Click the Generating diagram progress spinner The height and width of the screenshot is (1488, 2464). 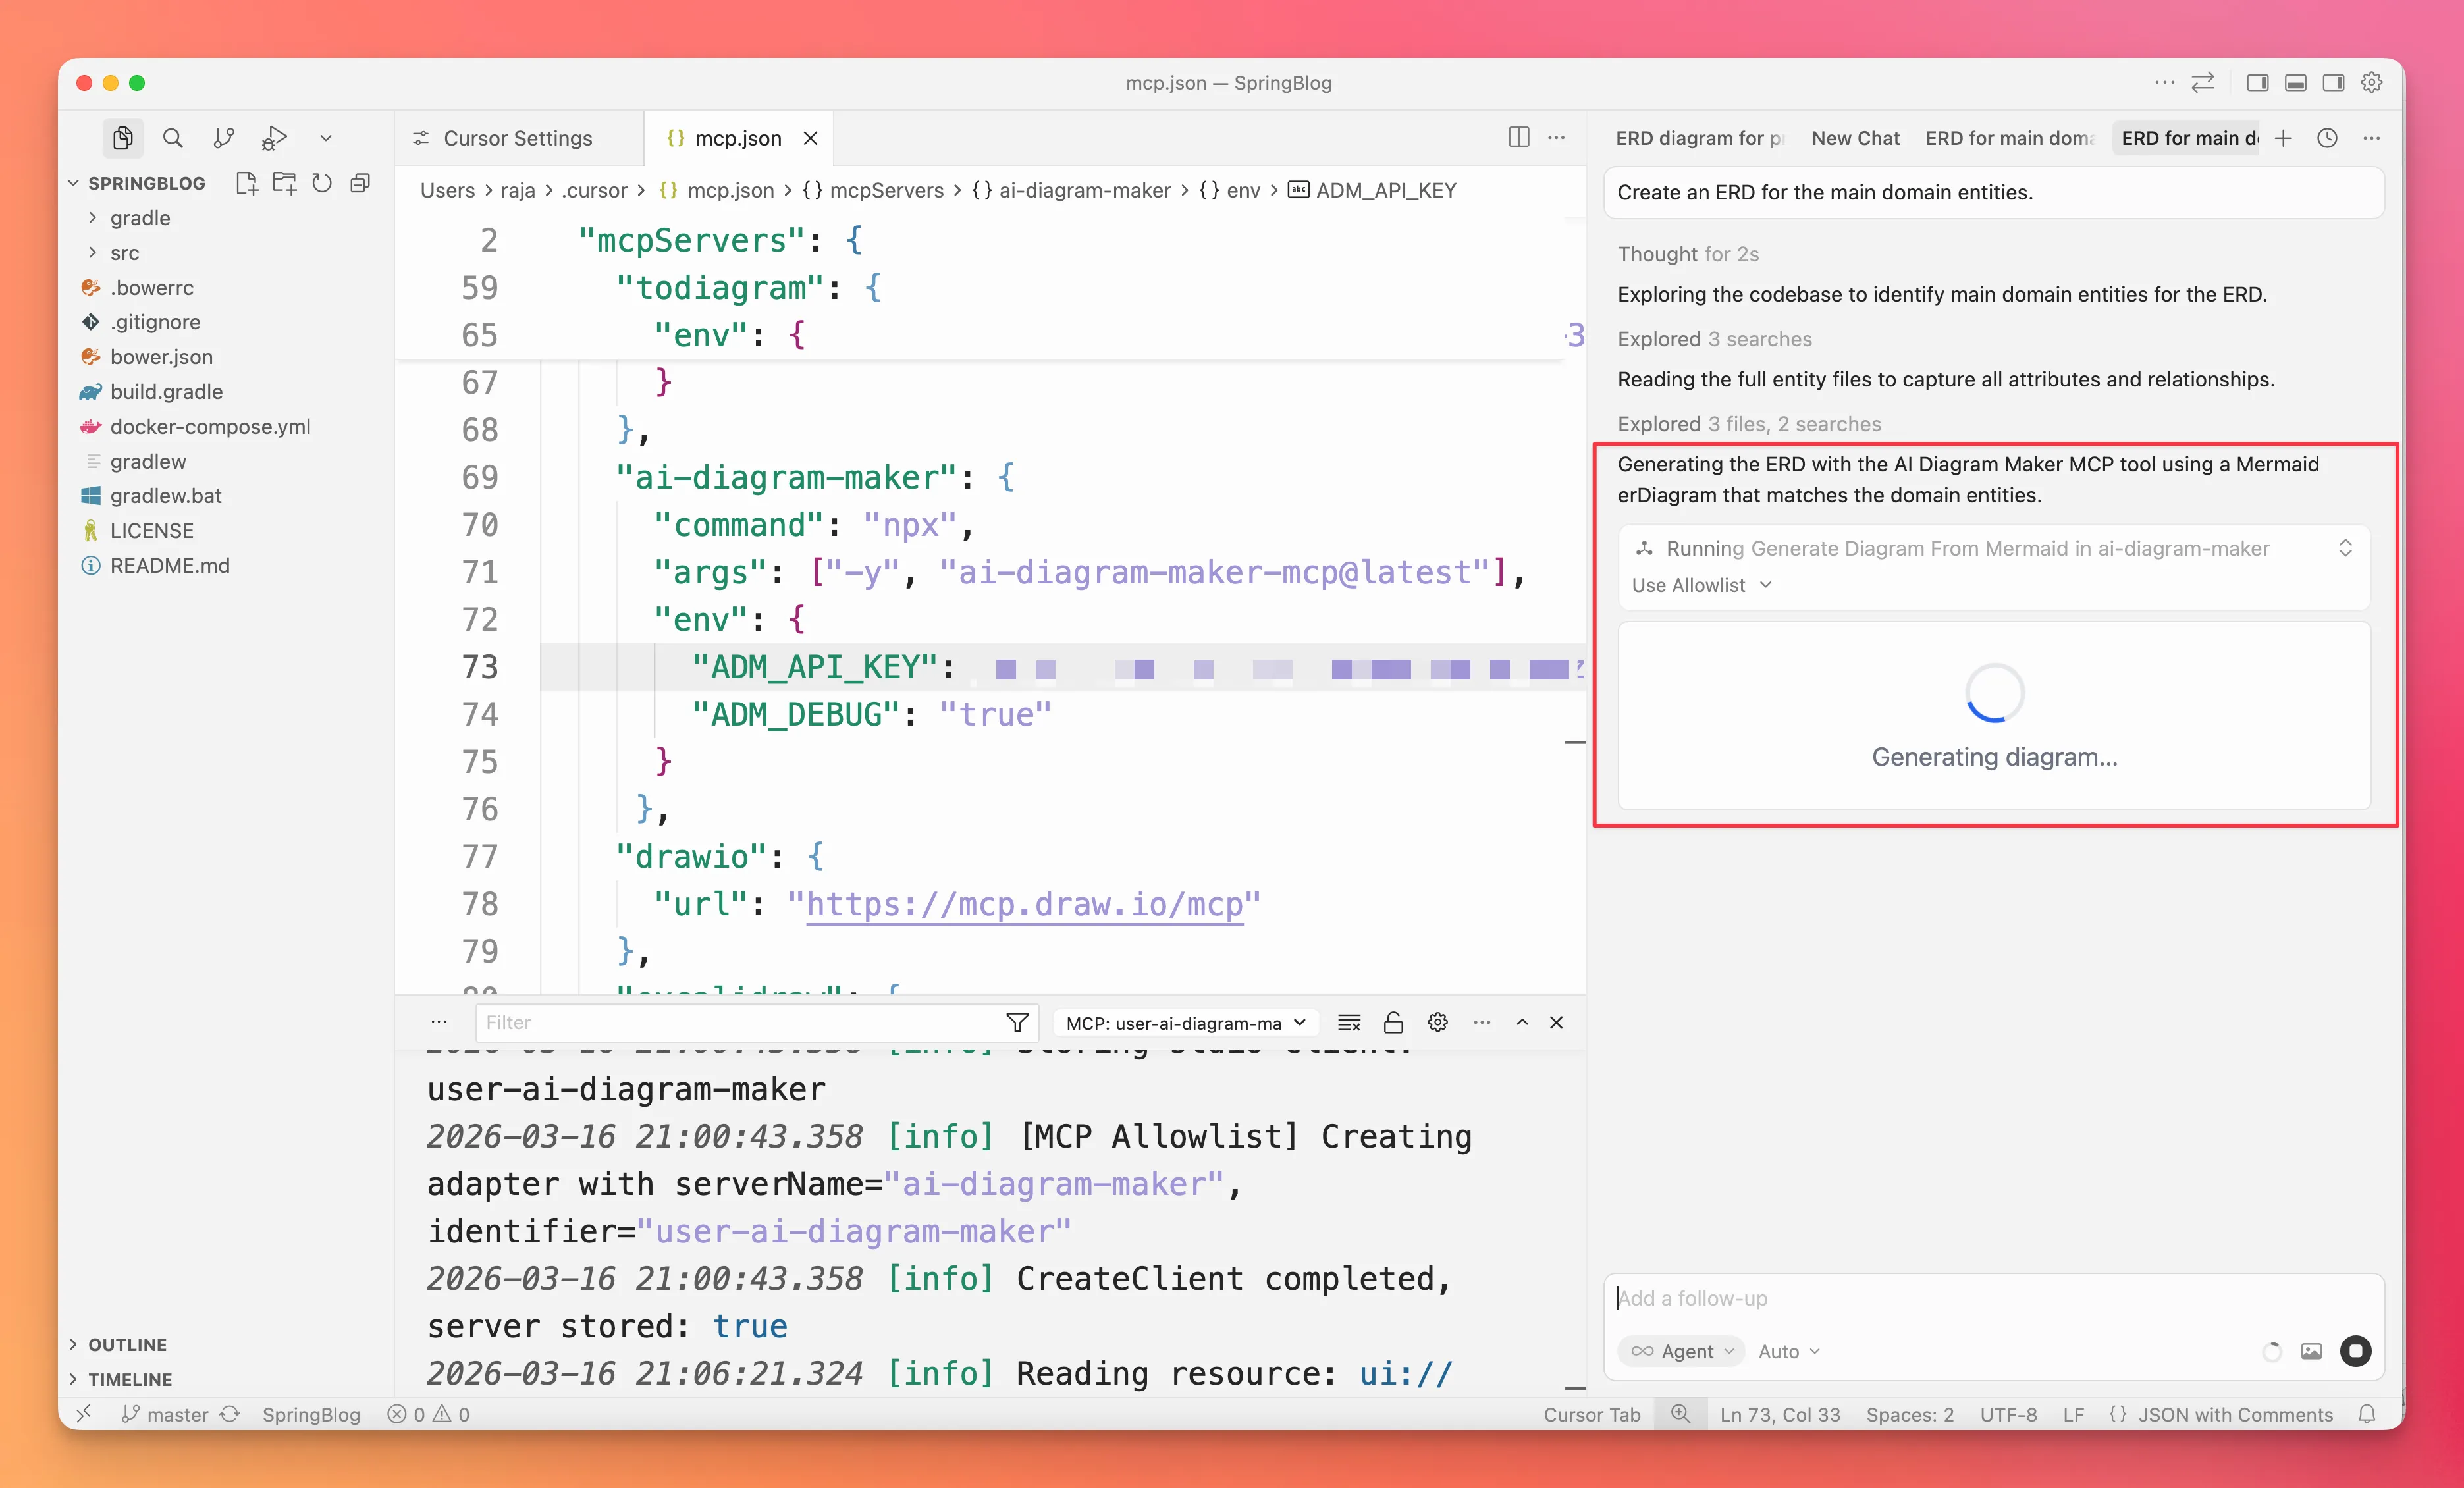(1994, 692)
